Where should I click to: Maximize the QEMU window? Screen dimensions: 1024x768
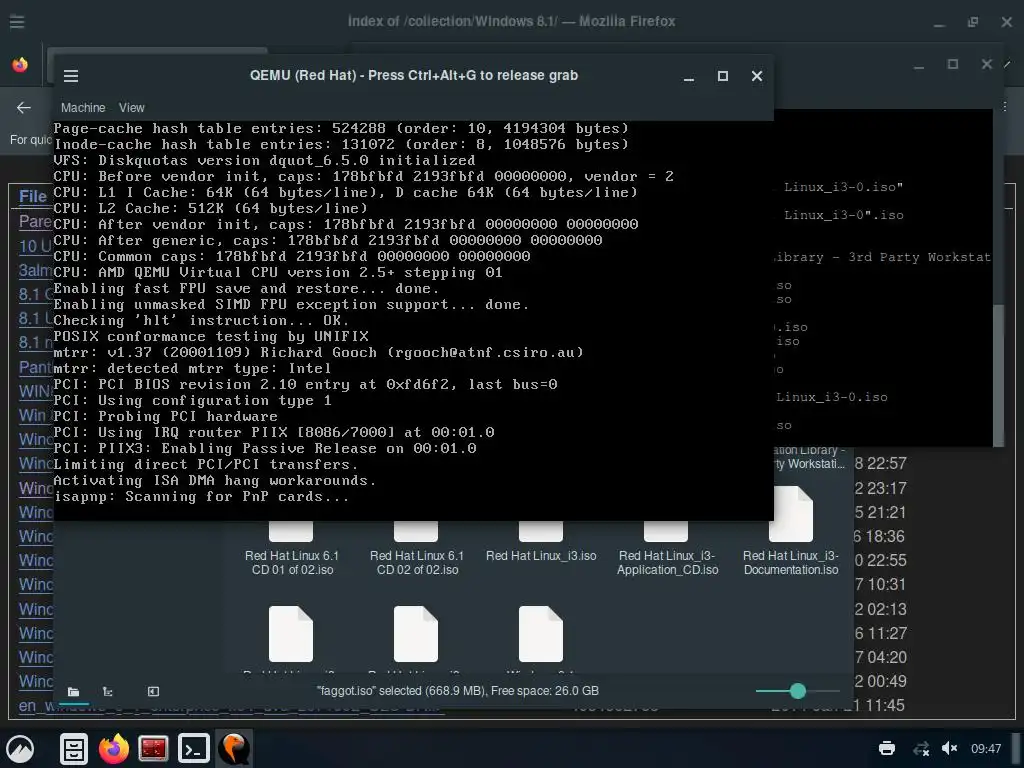pos(723,76)
